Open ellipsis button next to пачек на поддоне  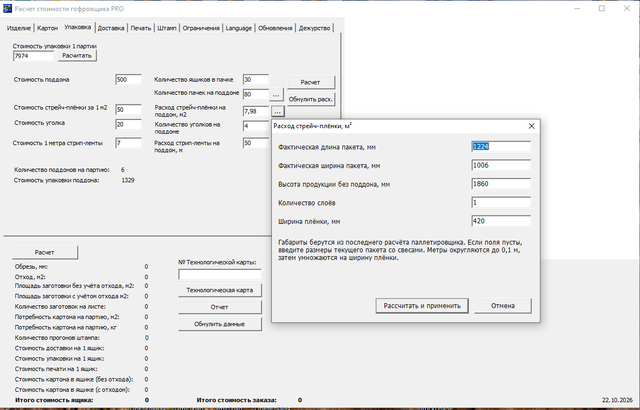click(x=276, y=95)
